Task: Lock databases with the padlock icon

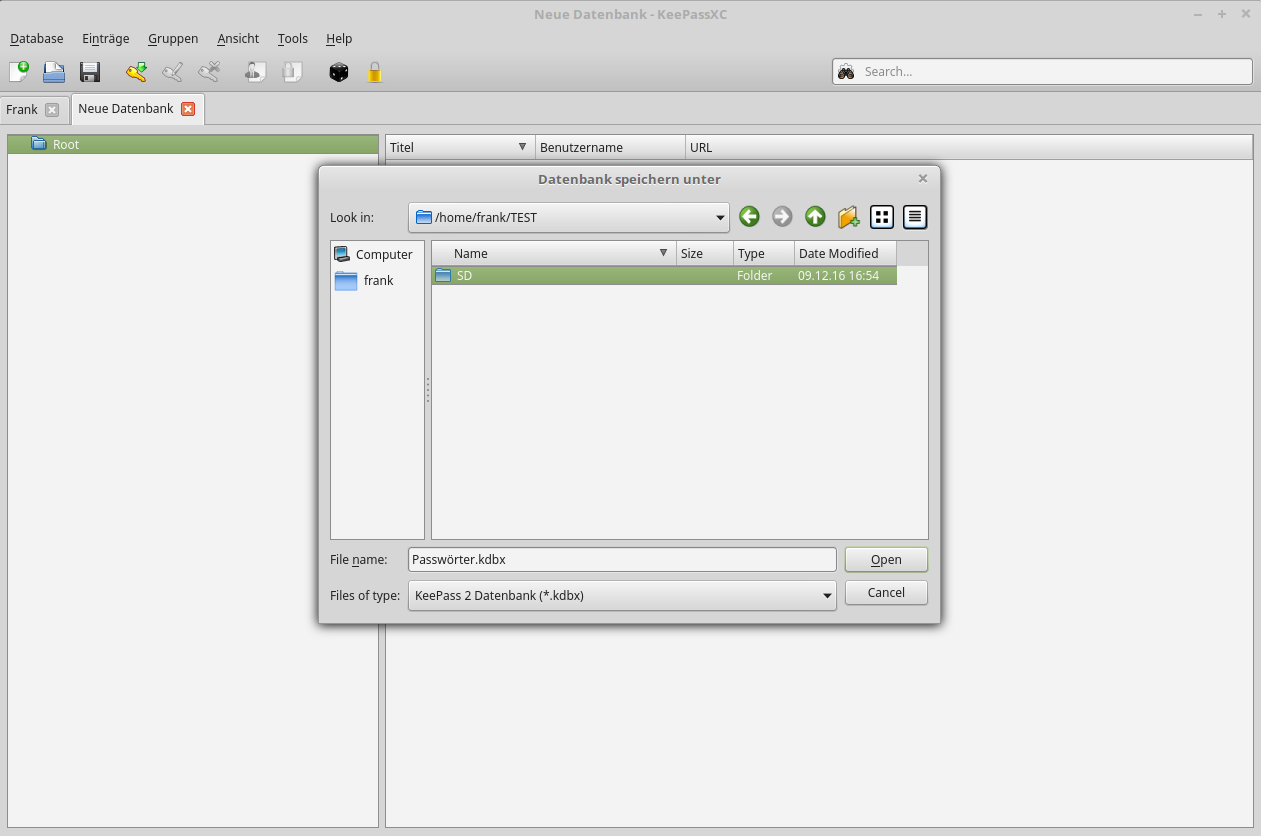Action: pyautogui.click(x=375, y=72)
